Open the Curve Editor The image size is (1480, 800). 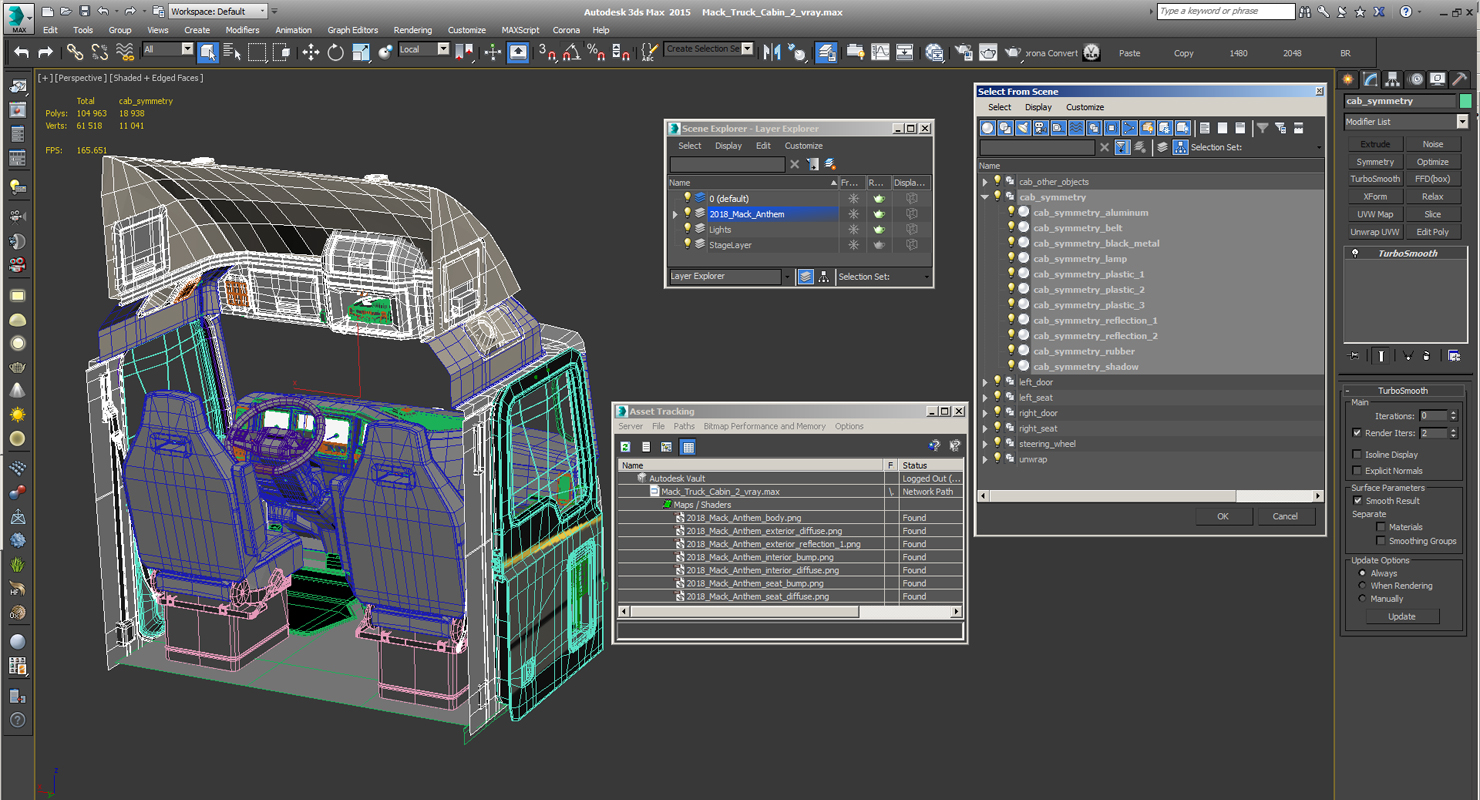pos(880,52)
